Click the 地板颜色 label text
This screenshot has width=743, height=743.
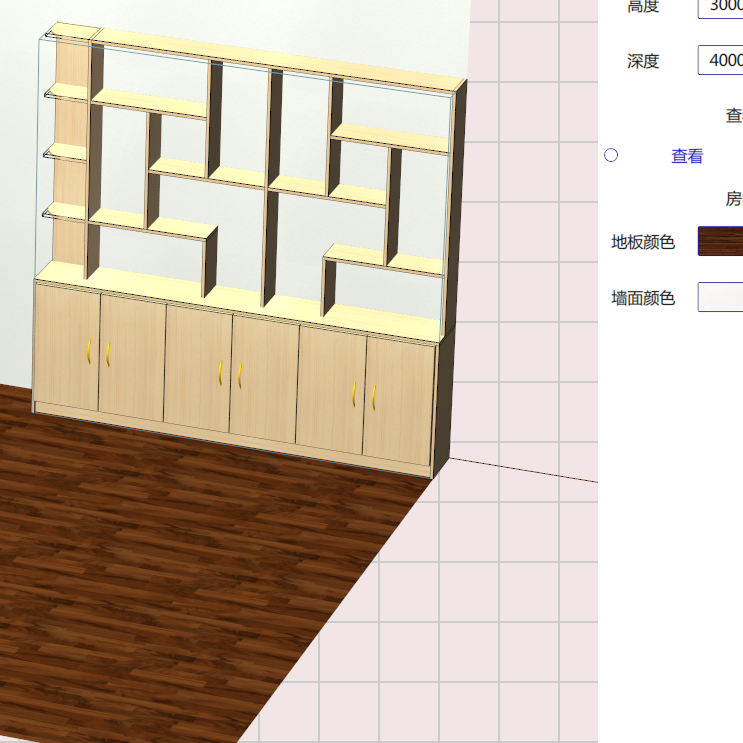[x=643, y=242]
